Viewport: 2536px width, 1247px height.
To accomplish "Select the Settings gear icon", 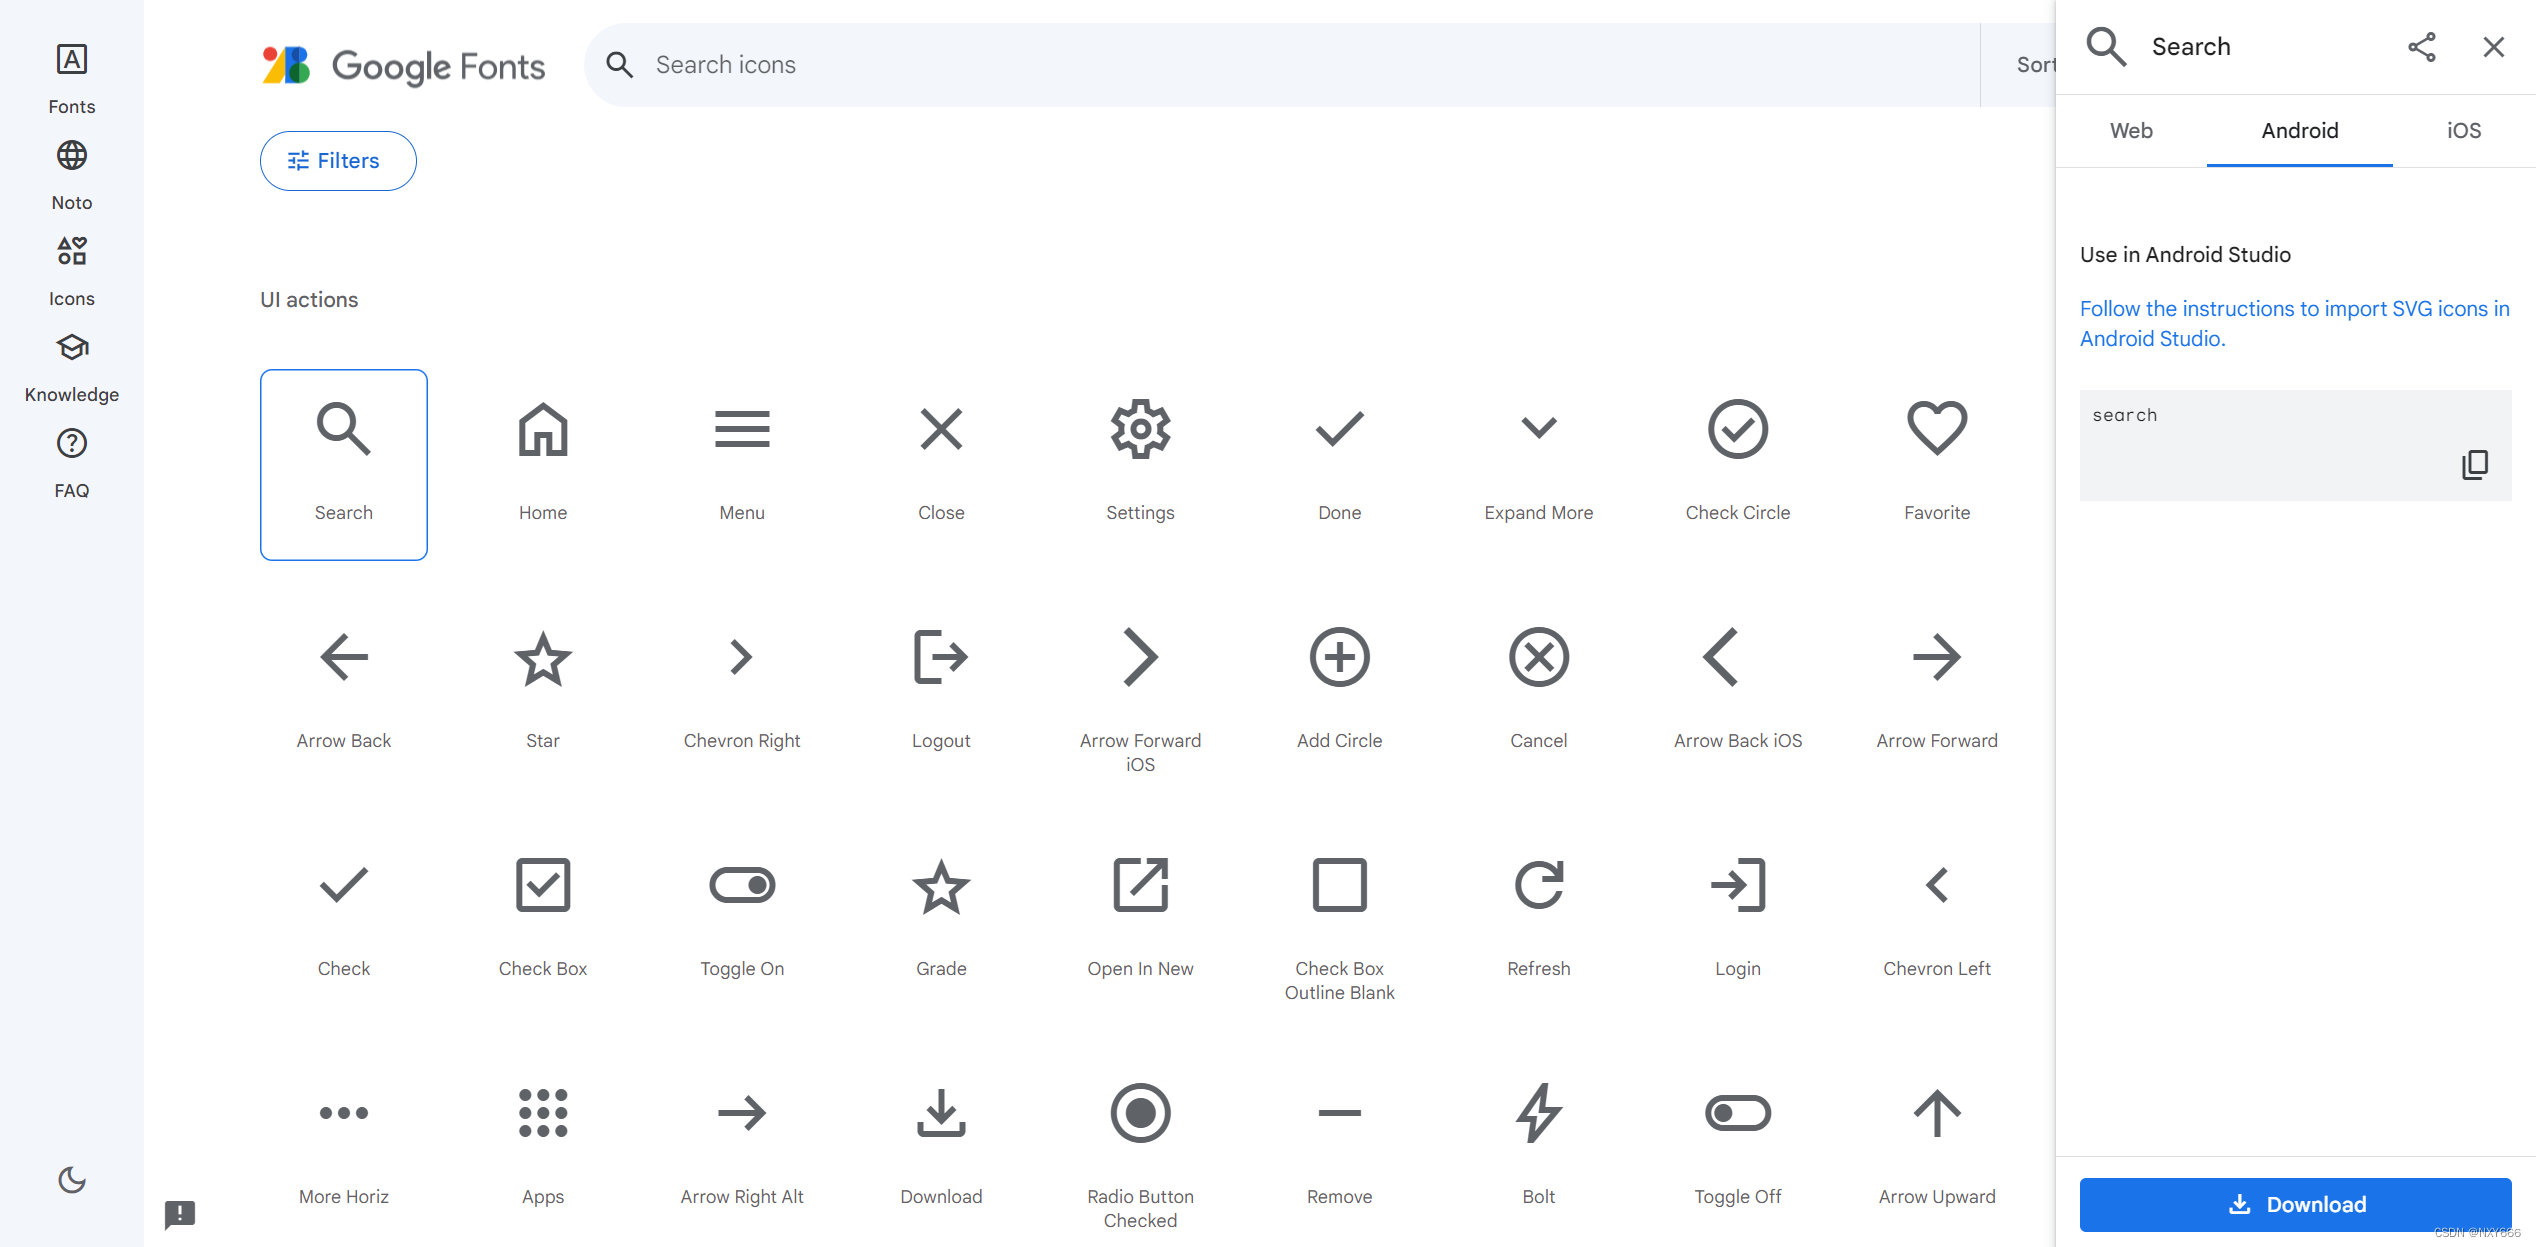I will click(x=1140, y=429).
